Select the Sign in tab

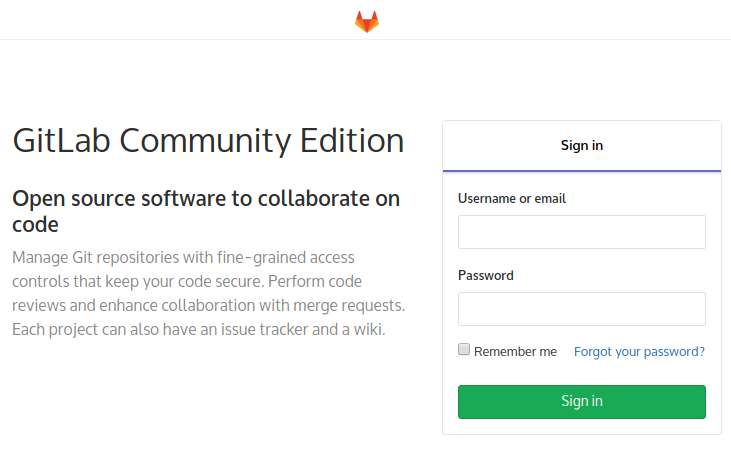pos(581,145)
